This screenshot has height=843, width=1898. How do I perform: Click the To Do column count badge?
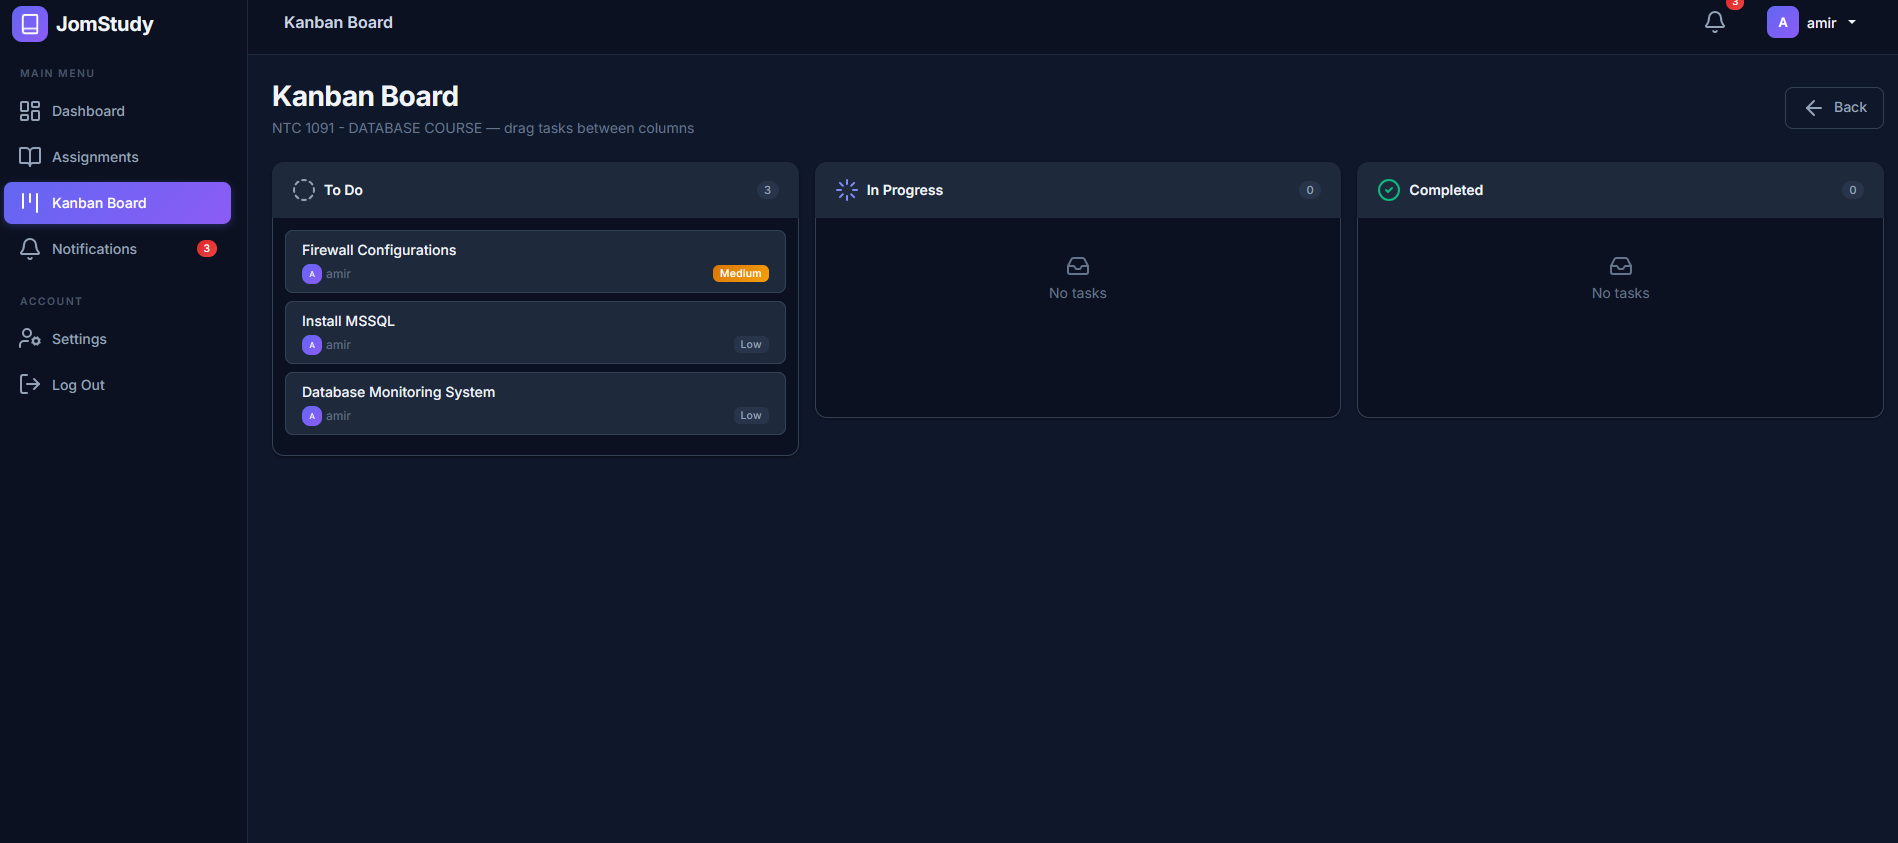click(768, 190)
